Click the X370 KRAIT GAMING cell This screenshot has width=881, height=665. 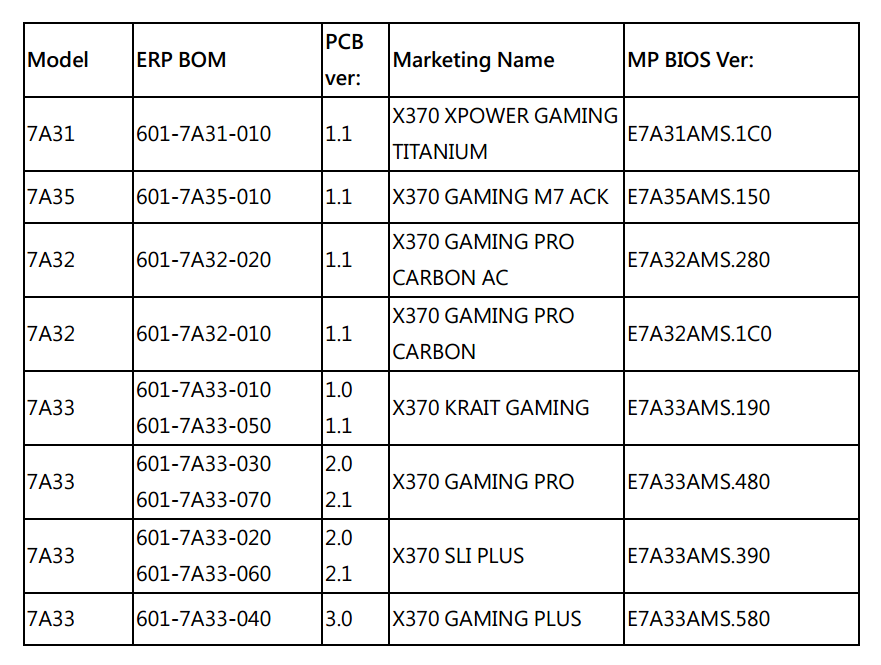tap(491, 408)
